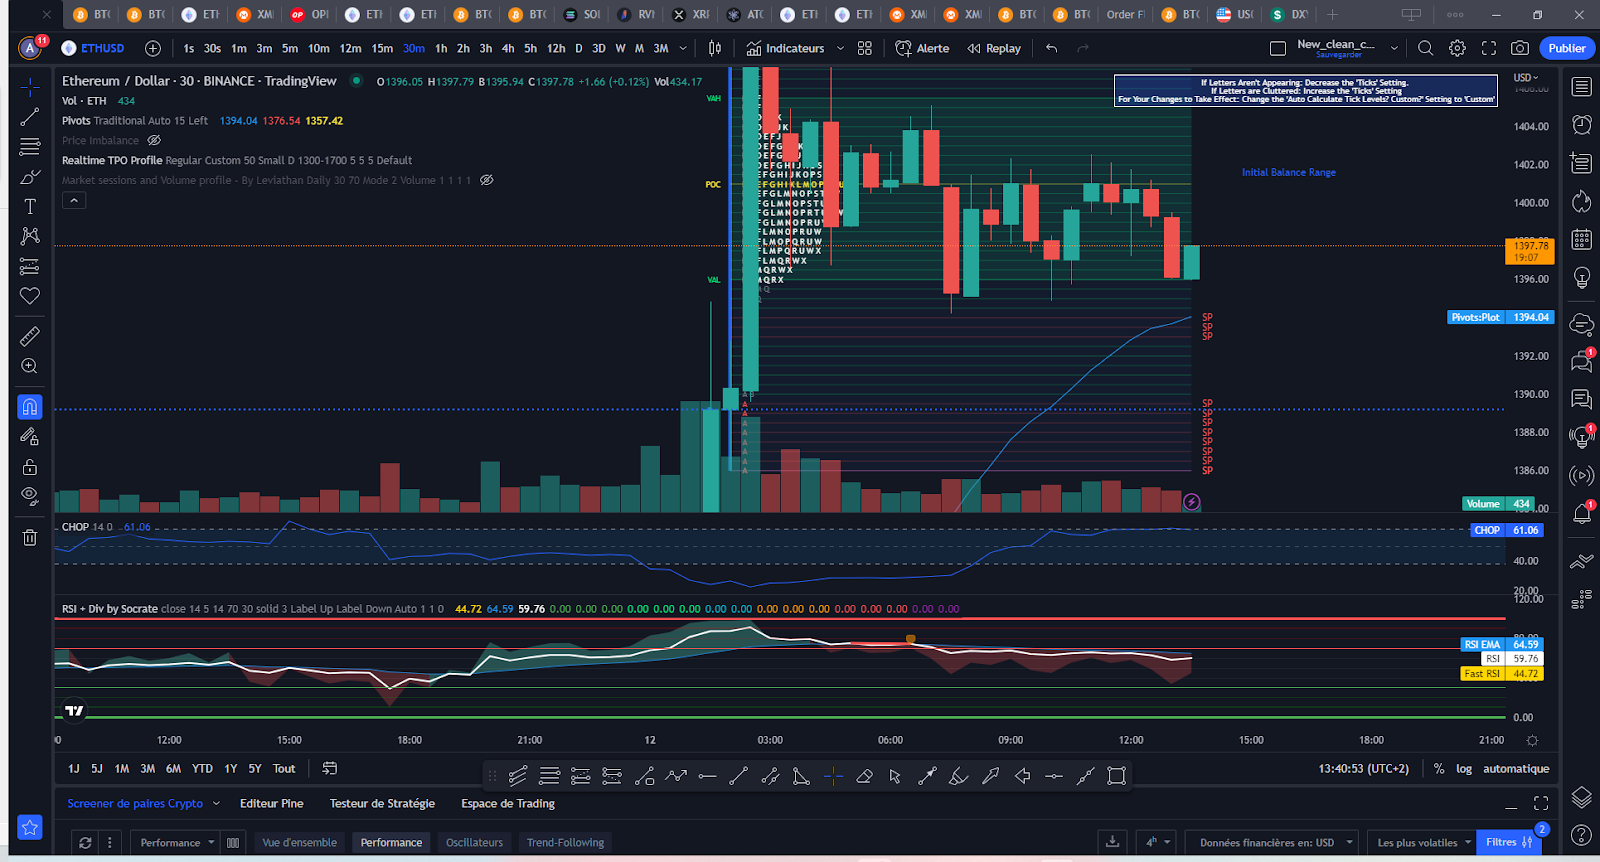Open the candle chart type selector
This screenshot has width=1600, height=862.
[x=715, y=48]
